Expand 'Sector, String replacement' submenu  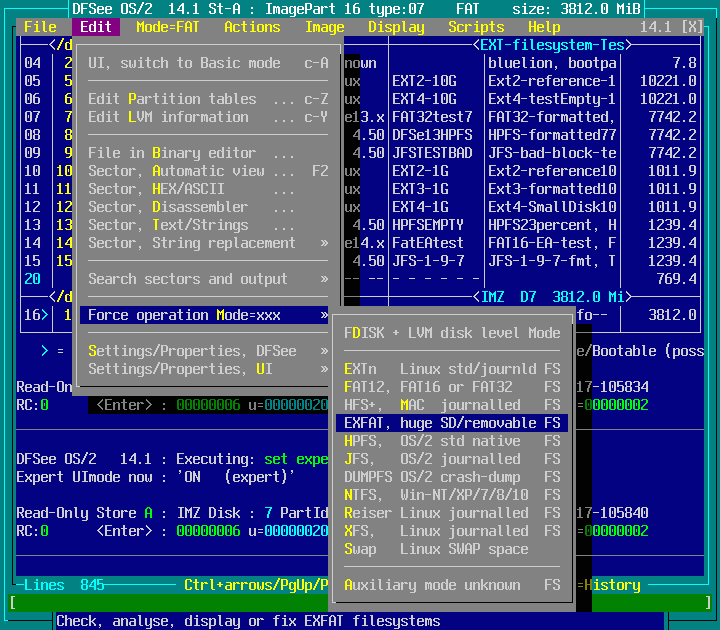tap(208, 242)
